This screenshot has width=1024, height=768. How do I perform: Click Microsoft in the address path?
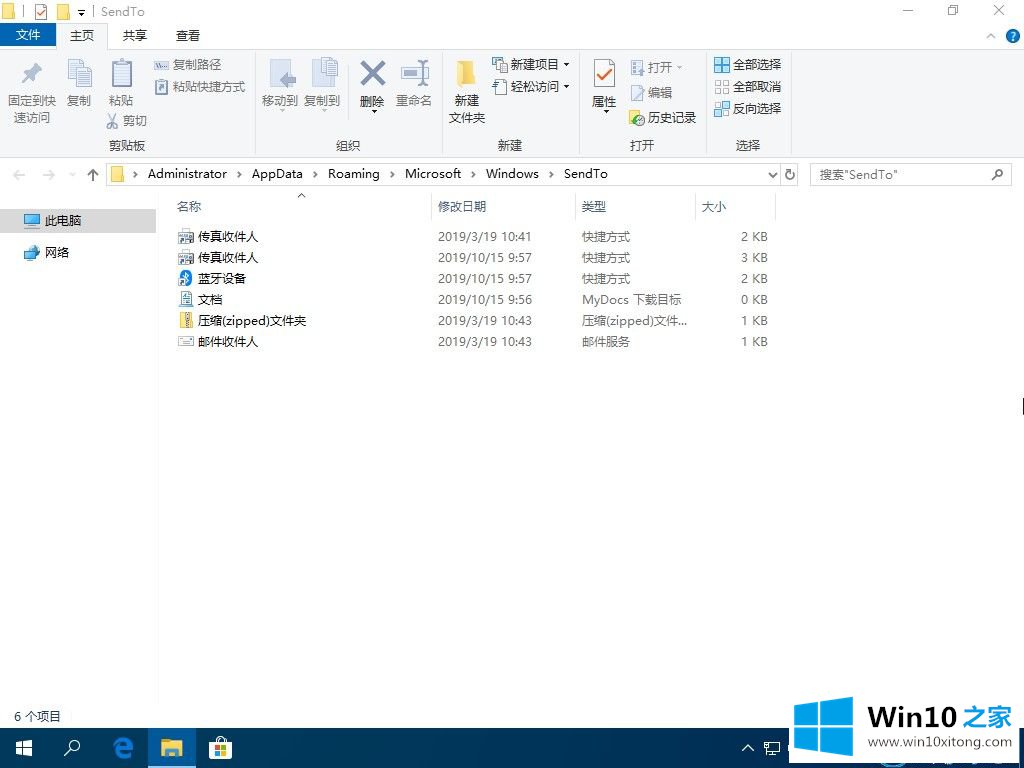433,174
